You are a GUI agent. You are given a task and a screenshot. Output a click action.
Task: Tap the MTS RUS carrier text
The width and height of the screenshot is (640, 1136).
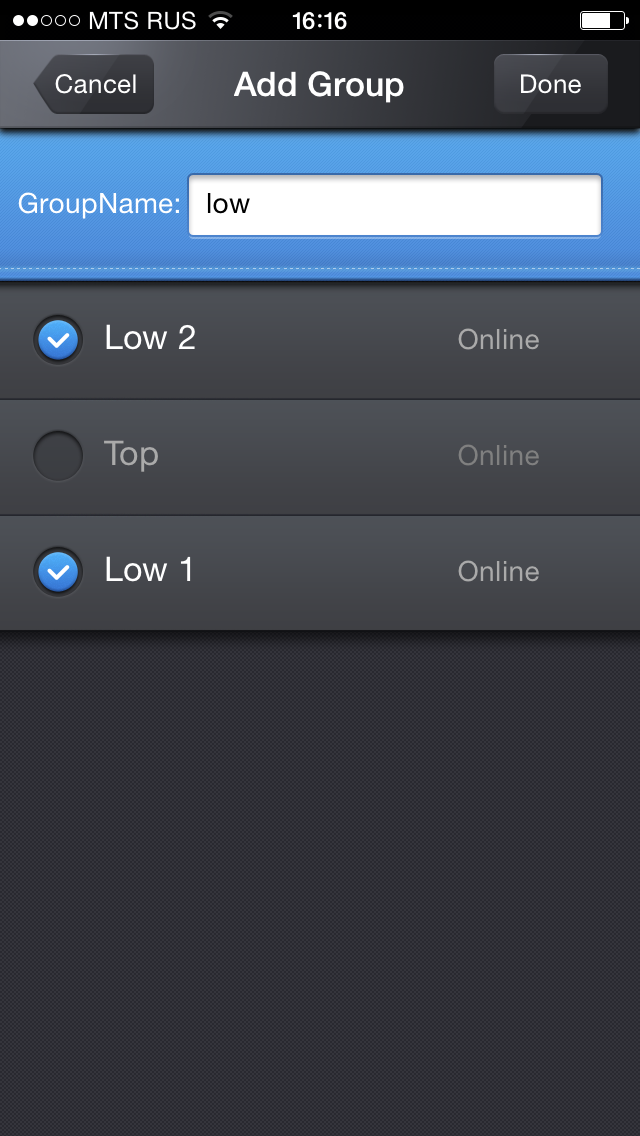pyautogui.click(x=142, y=20)
